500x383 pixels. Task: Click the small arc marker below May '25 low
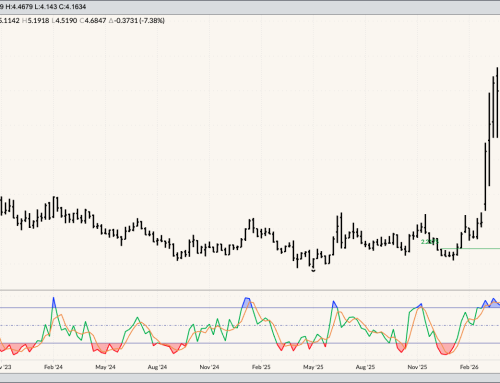[313, 271]
